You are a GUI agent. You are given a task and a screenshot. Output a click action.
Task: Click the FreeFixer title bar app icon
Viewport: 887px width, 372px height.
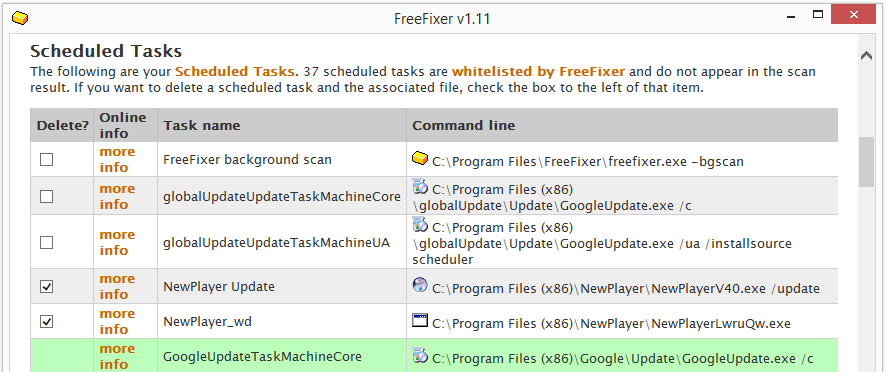pyautogui.click(x=20, y=18)
